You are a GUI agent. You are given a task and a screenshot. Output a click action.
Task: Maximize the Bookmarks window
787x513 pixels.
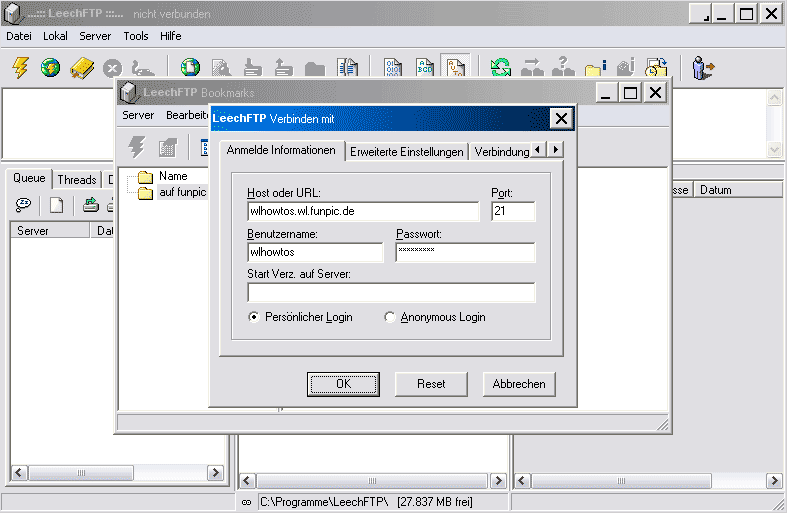click(630, 93)
